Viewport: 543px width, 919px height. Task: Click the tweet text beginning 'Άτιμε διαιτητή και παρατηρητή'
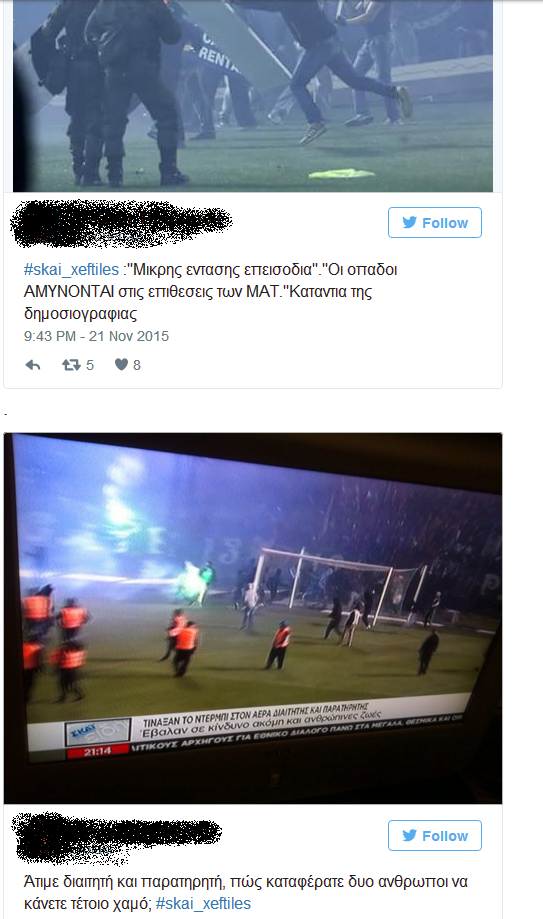point(246,893)
